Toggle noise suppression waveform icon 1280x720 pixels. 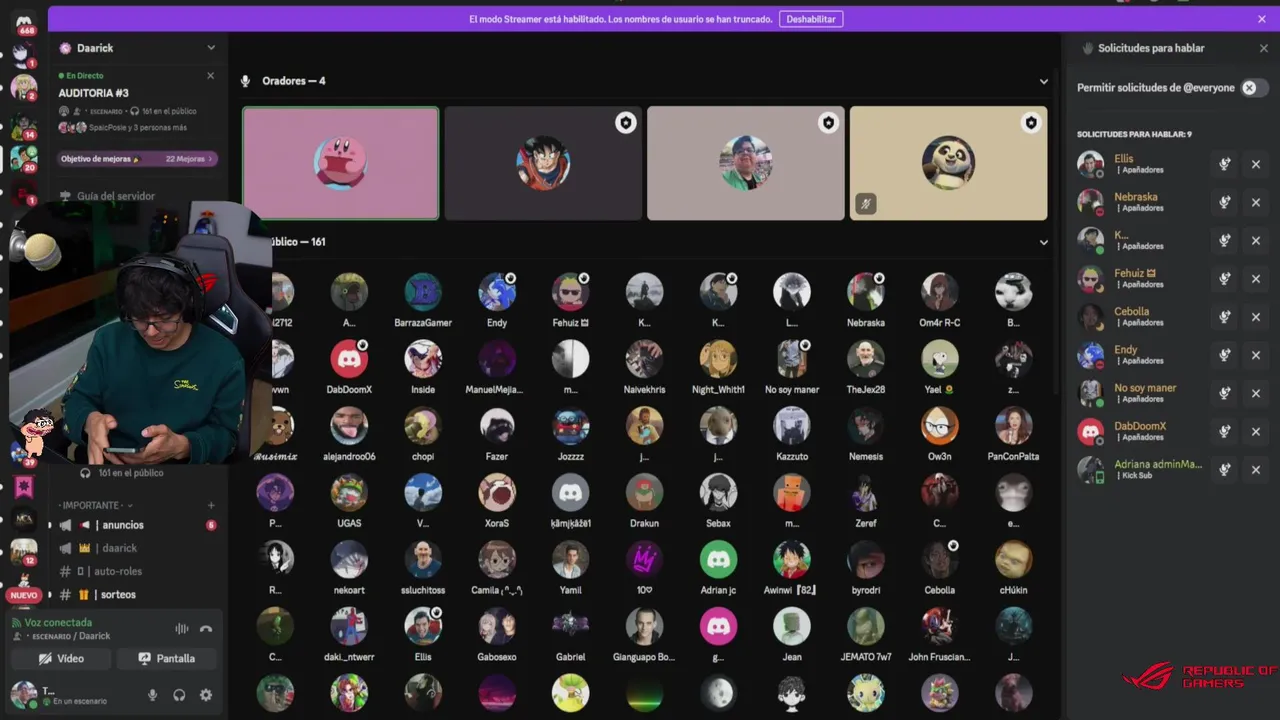point(182,629)
